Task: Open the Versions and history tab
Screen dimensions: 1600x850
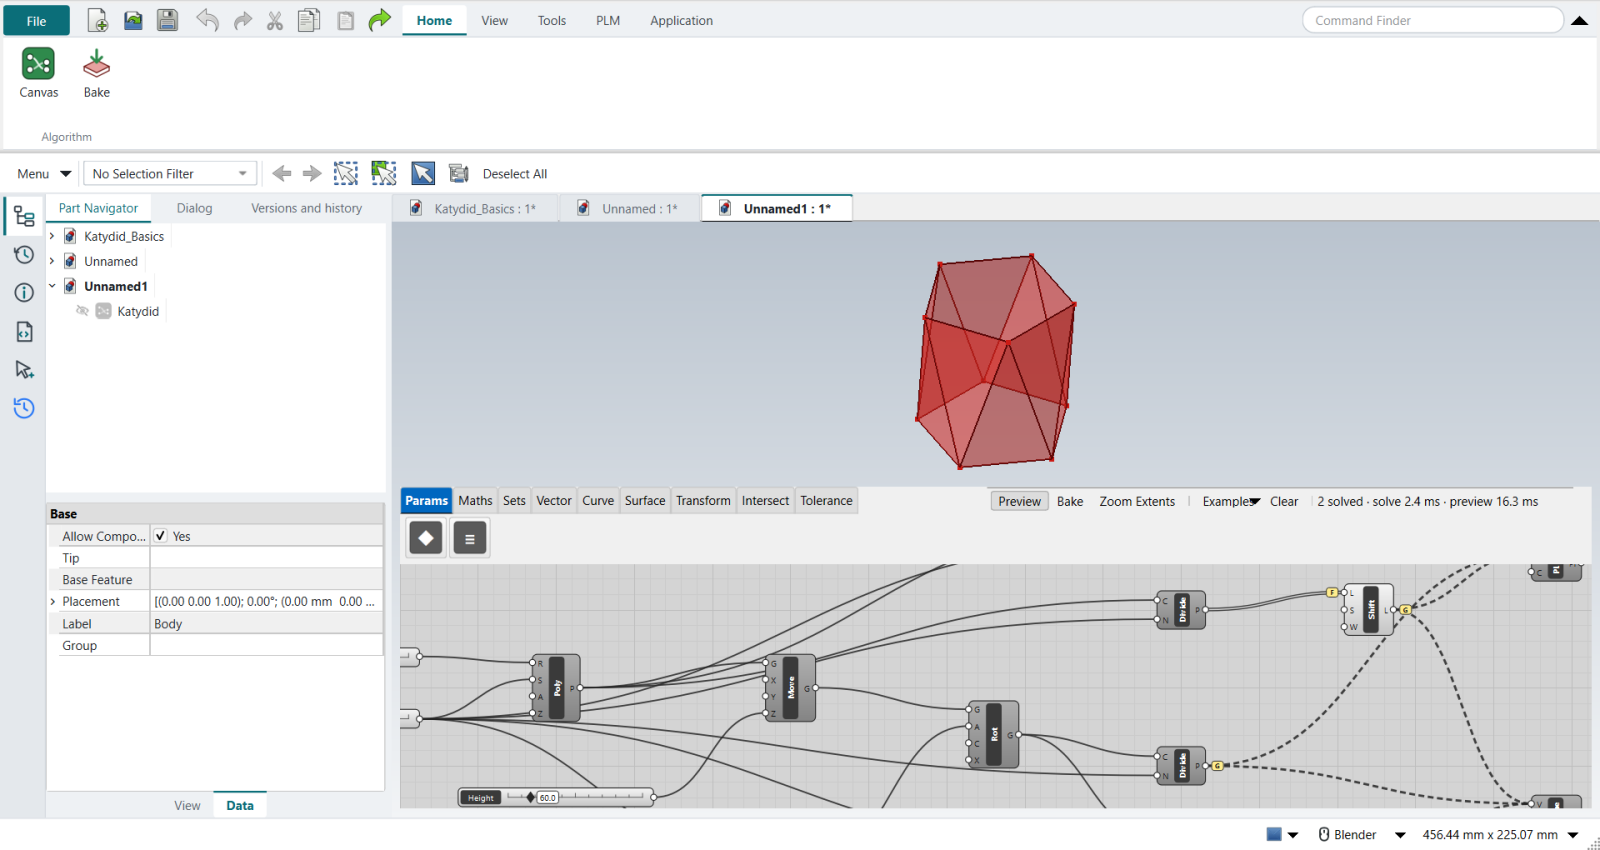Action: tap(306, 208)
